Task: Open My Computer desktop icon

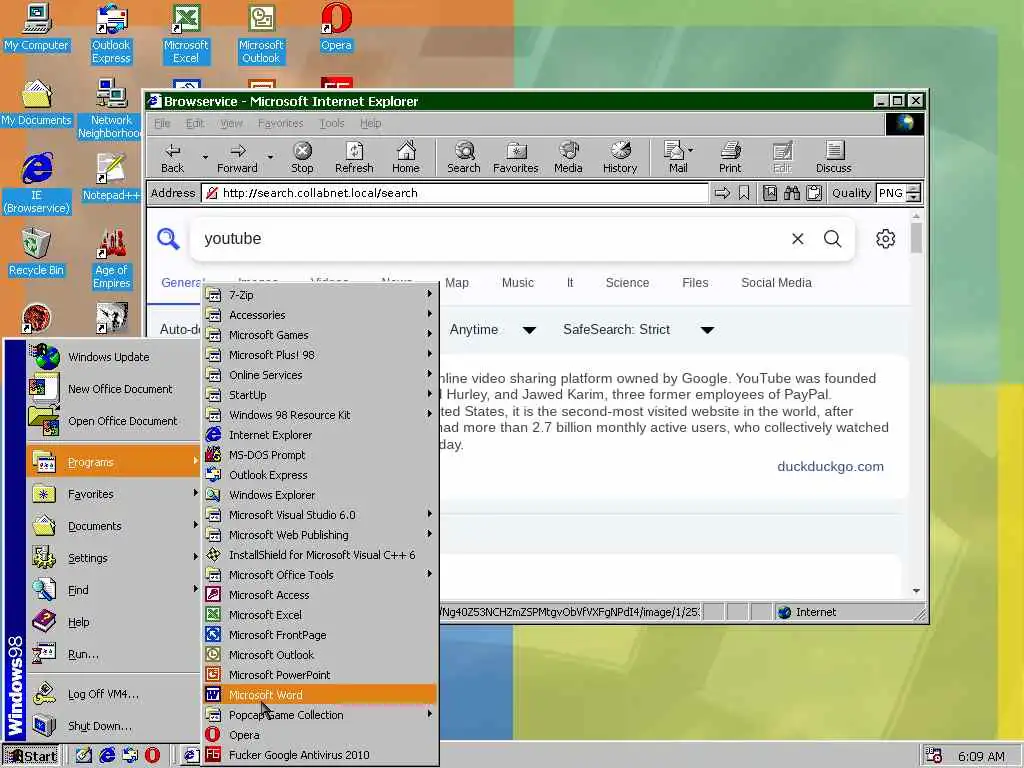Action: (x=37, y=27)
